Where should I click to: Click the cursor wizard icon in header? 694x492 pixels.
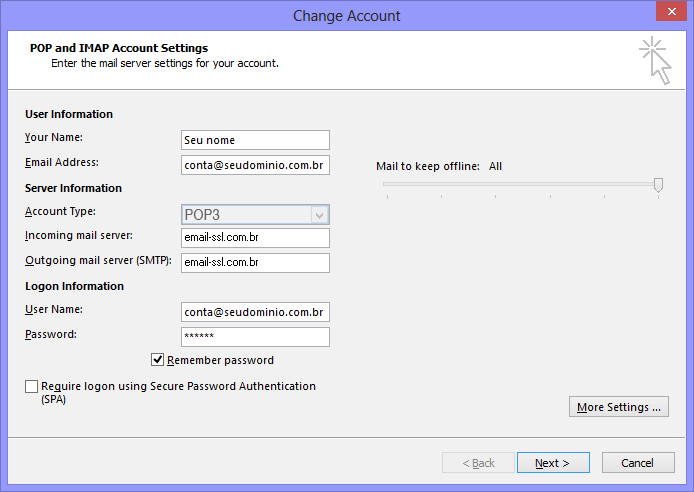pyautogui.click(x=655, y=61)
